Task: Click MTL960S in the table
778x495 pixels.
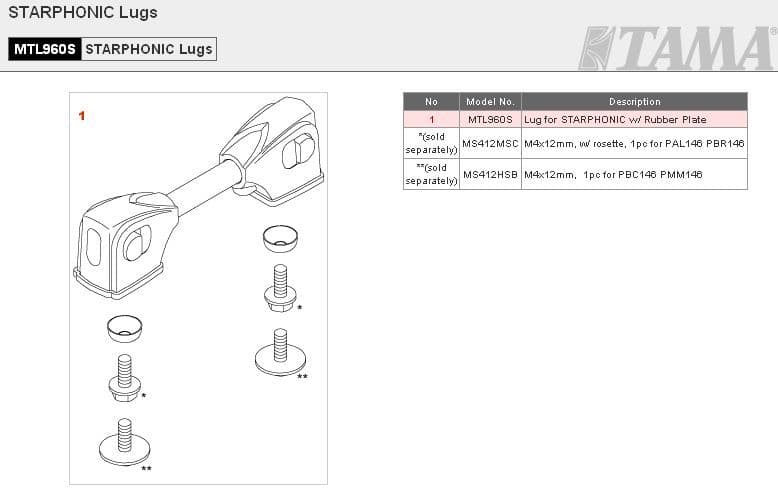Action: pos(490,120)
